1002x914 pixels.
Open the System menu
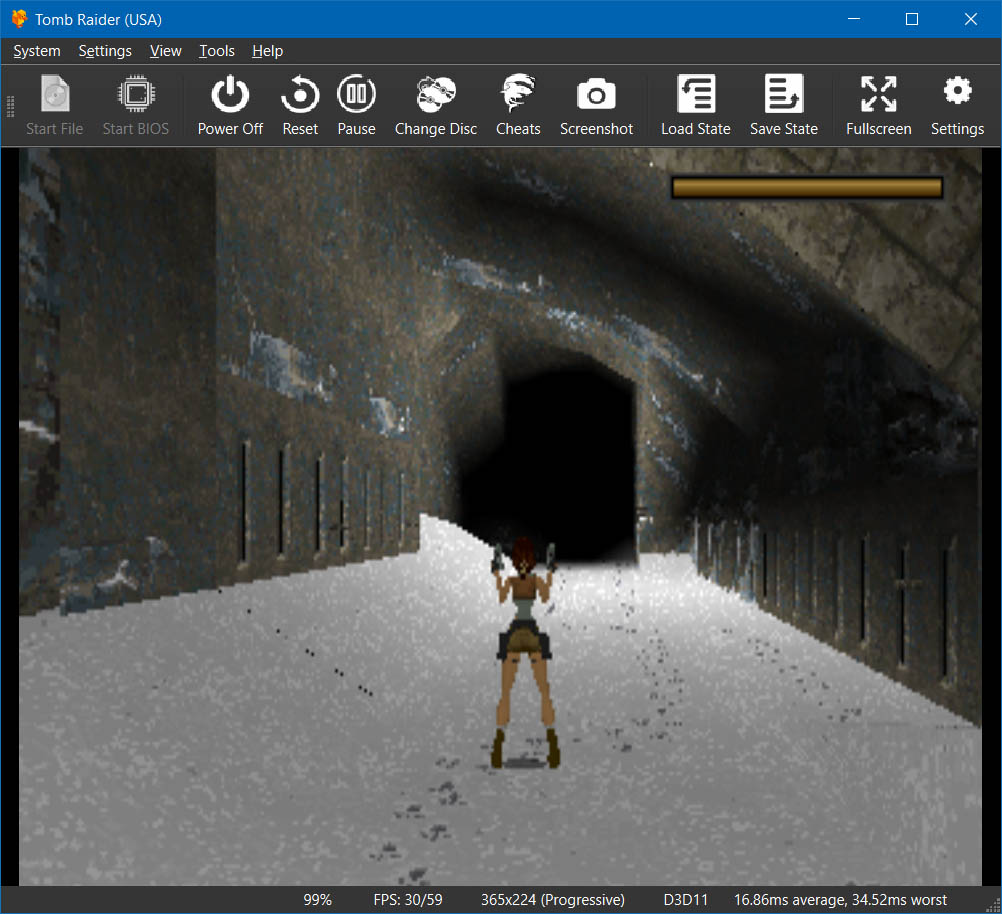37,51
